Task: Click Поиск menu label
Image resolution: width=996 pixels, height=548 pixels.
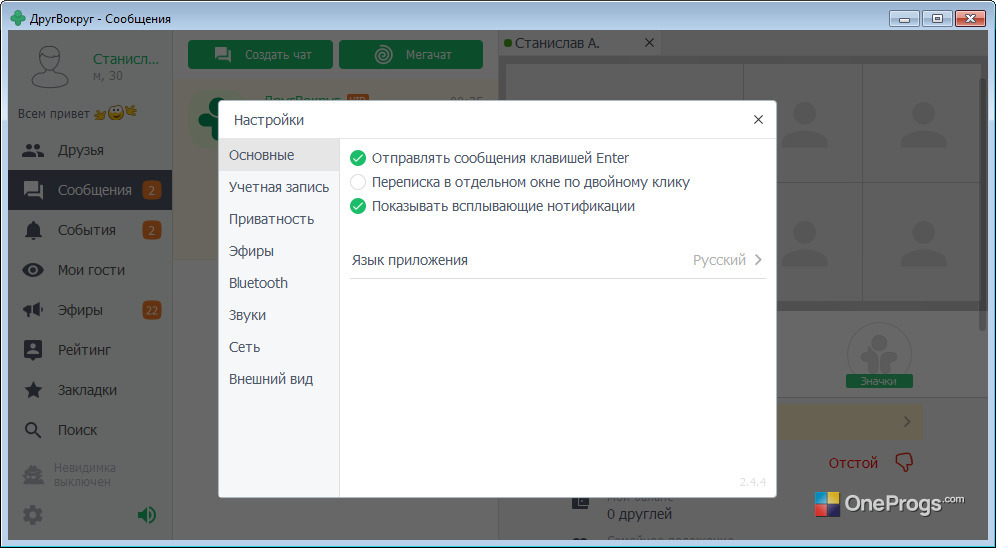Action: tap(77, 430)
